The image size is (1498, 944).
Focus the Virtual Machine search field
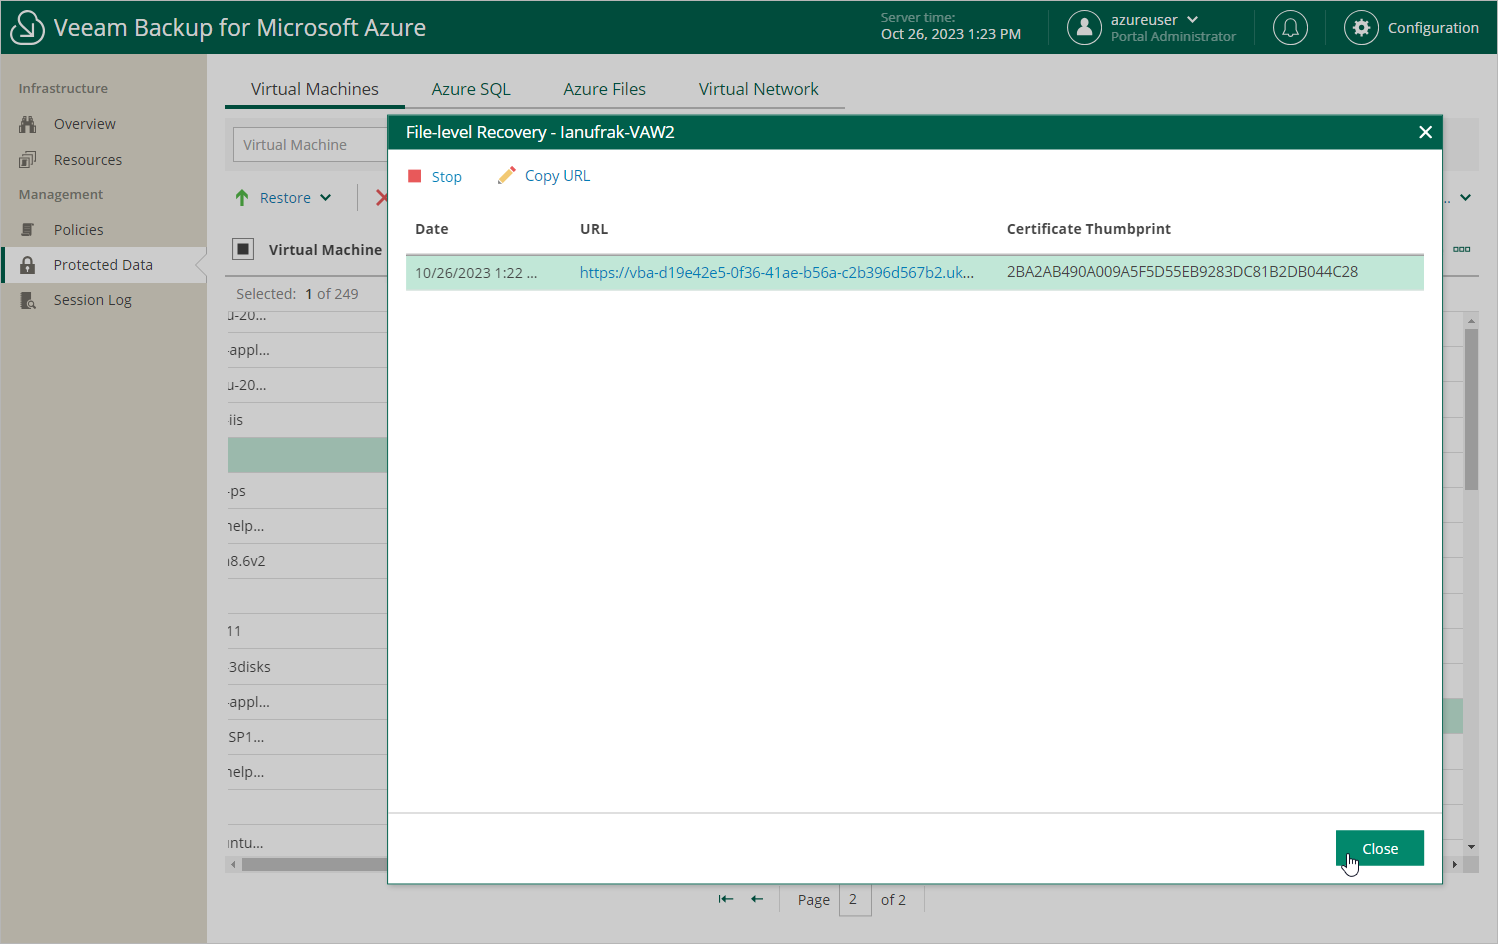310,145
